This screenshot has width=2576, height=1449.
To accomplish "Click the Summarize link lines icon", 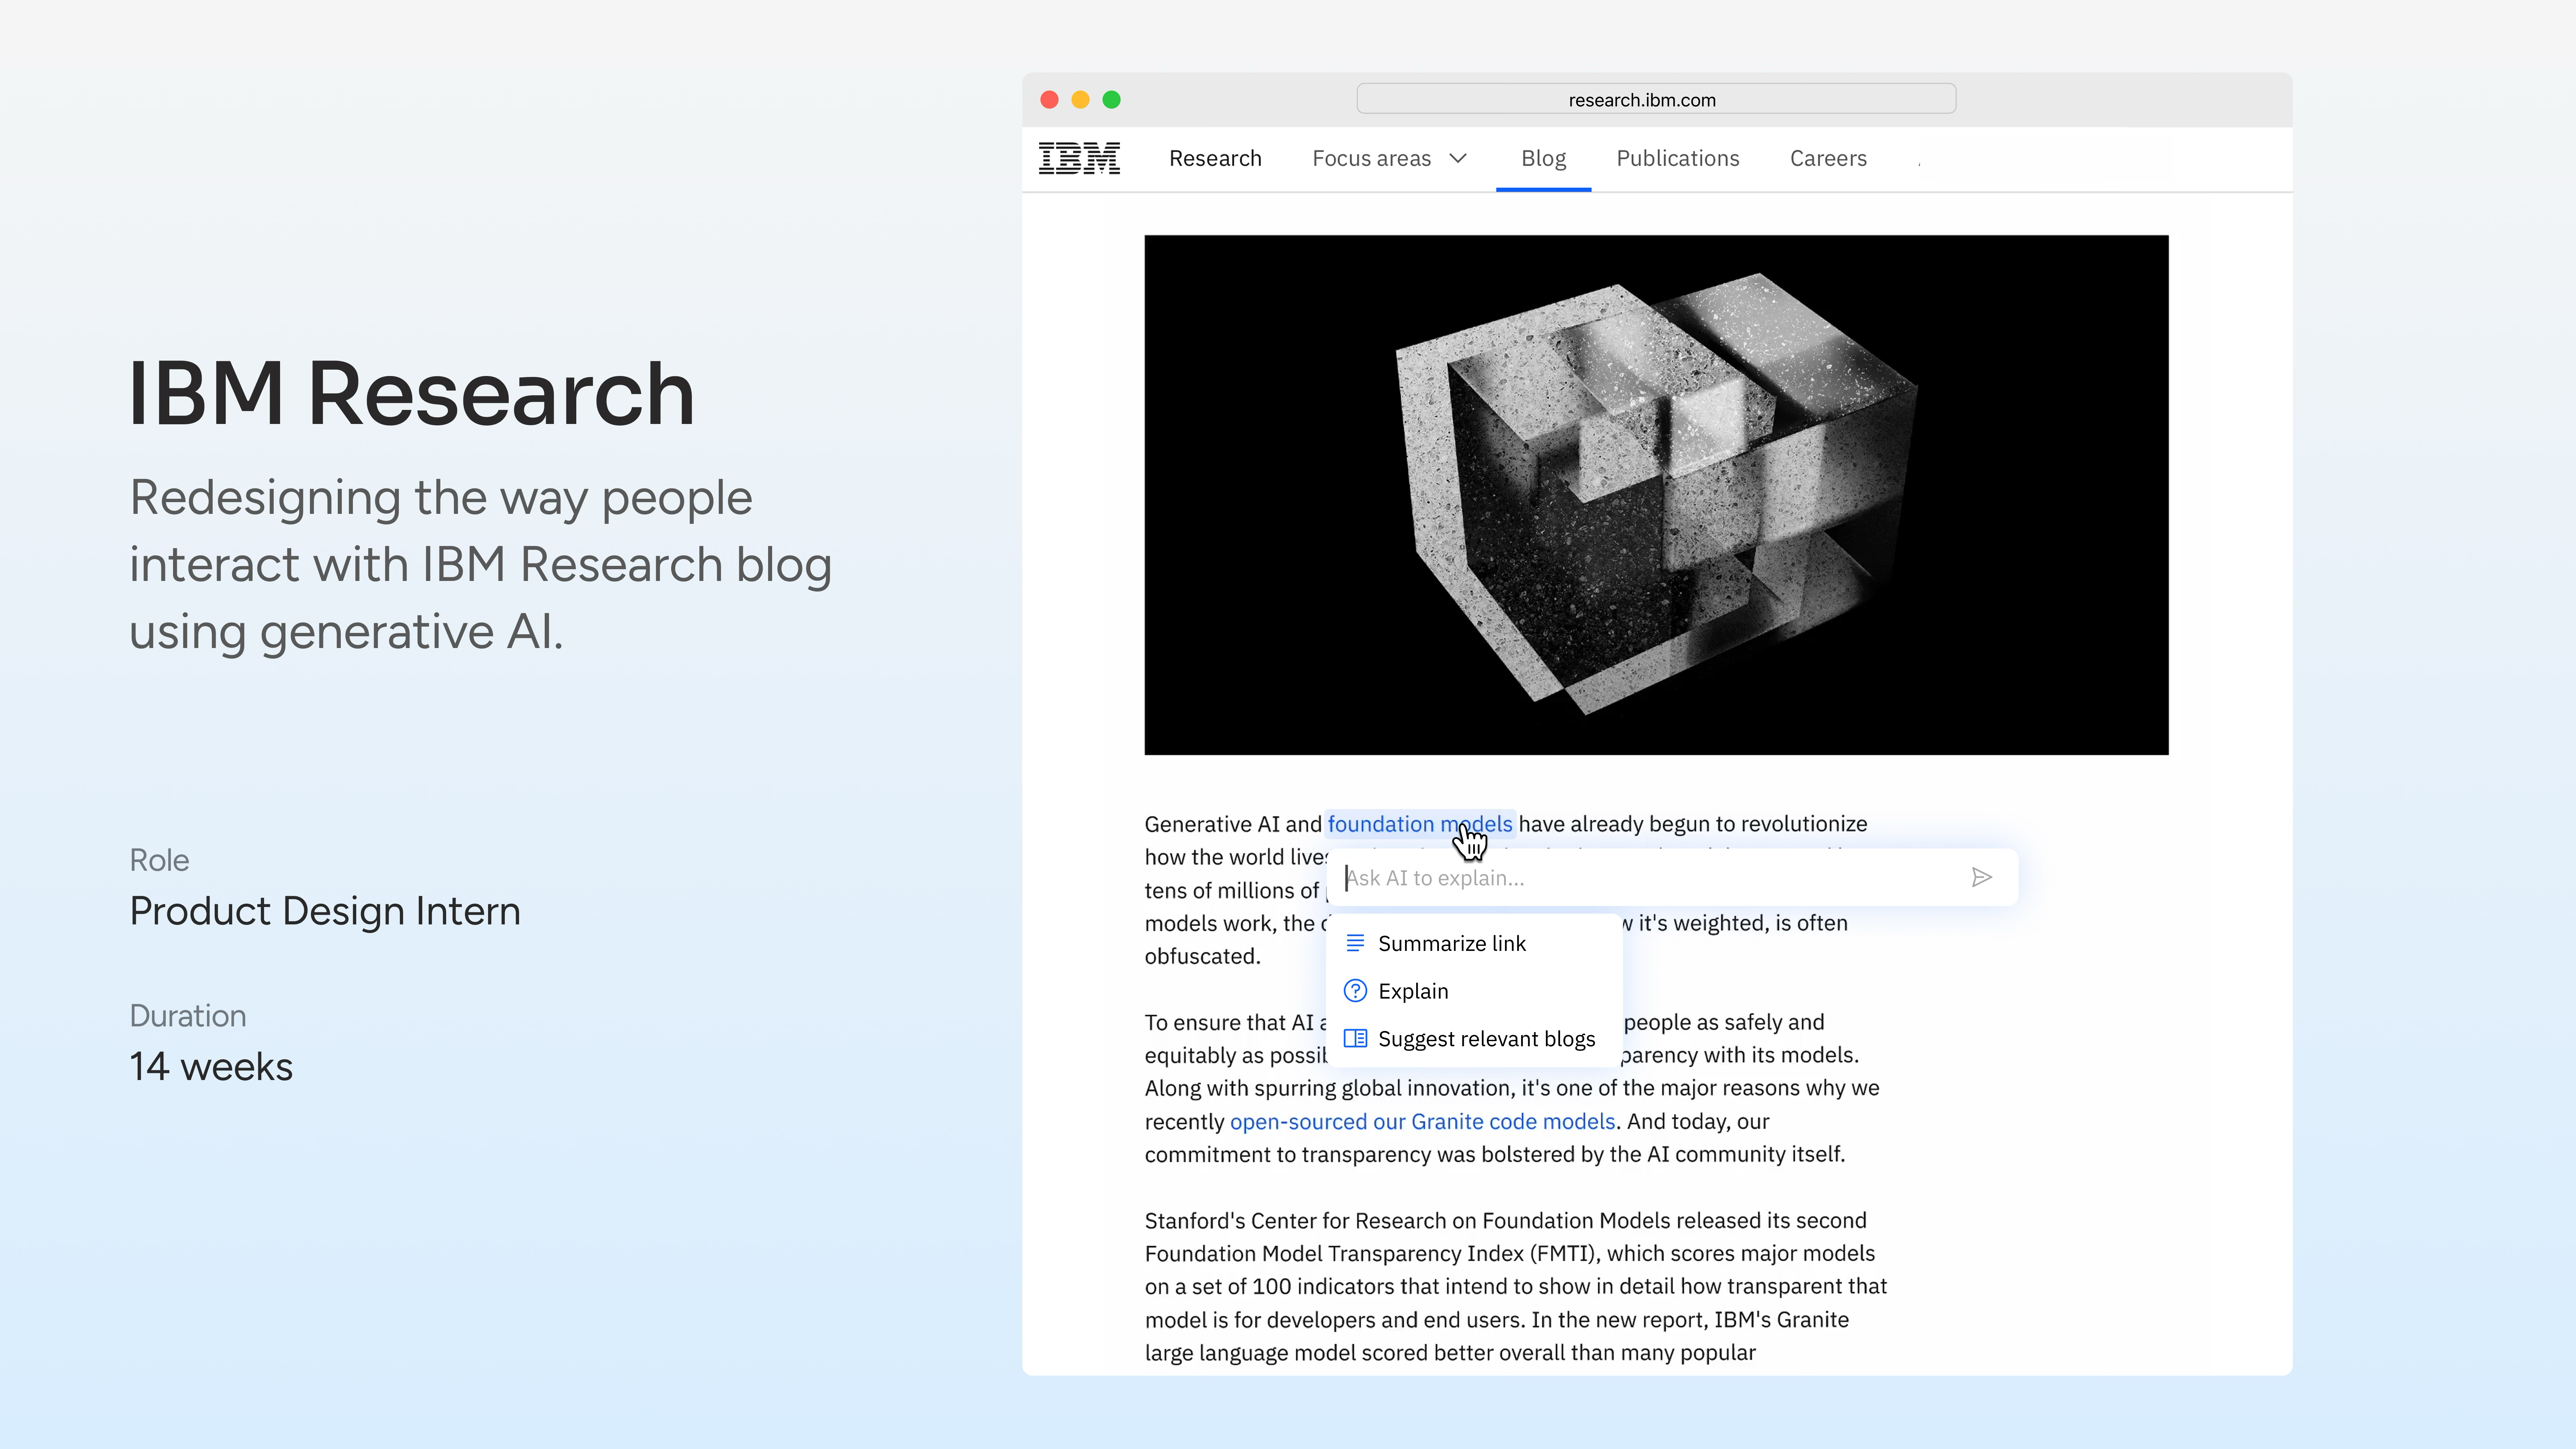I will [1355, 943].
